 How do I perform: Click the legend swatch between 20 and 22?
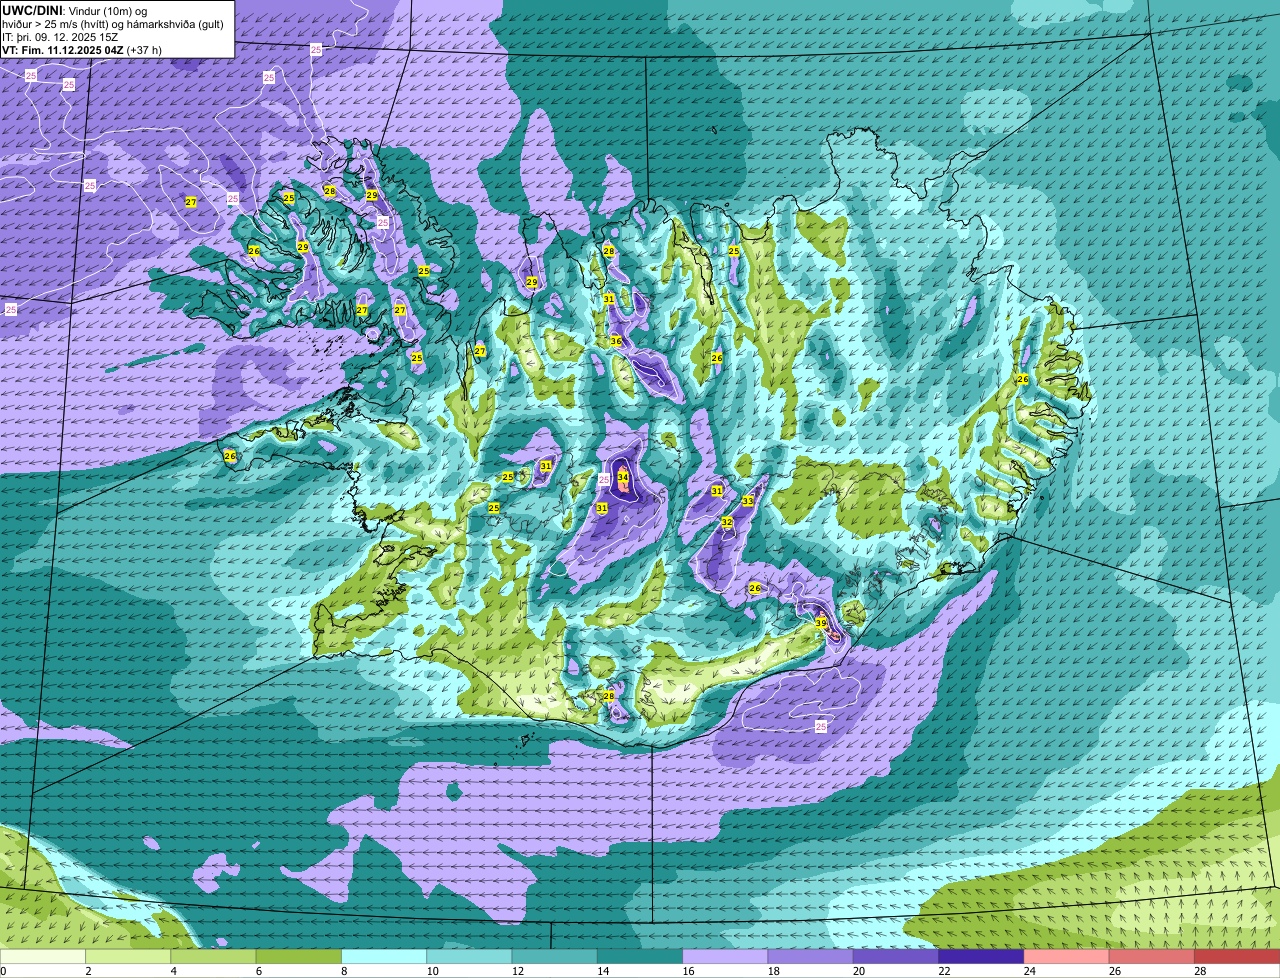[896, 956]
